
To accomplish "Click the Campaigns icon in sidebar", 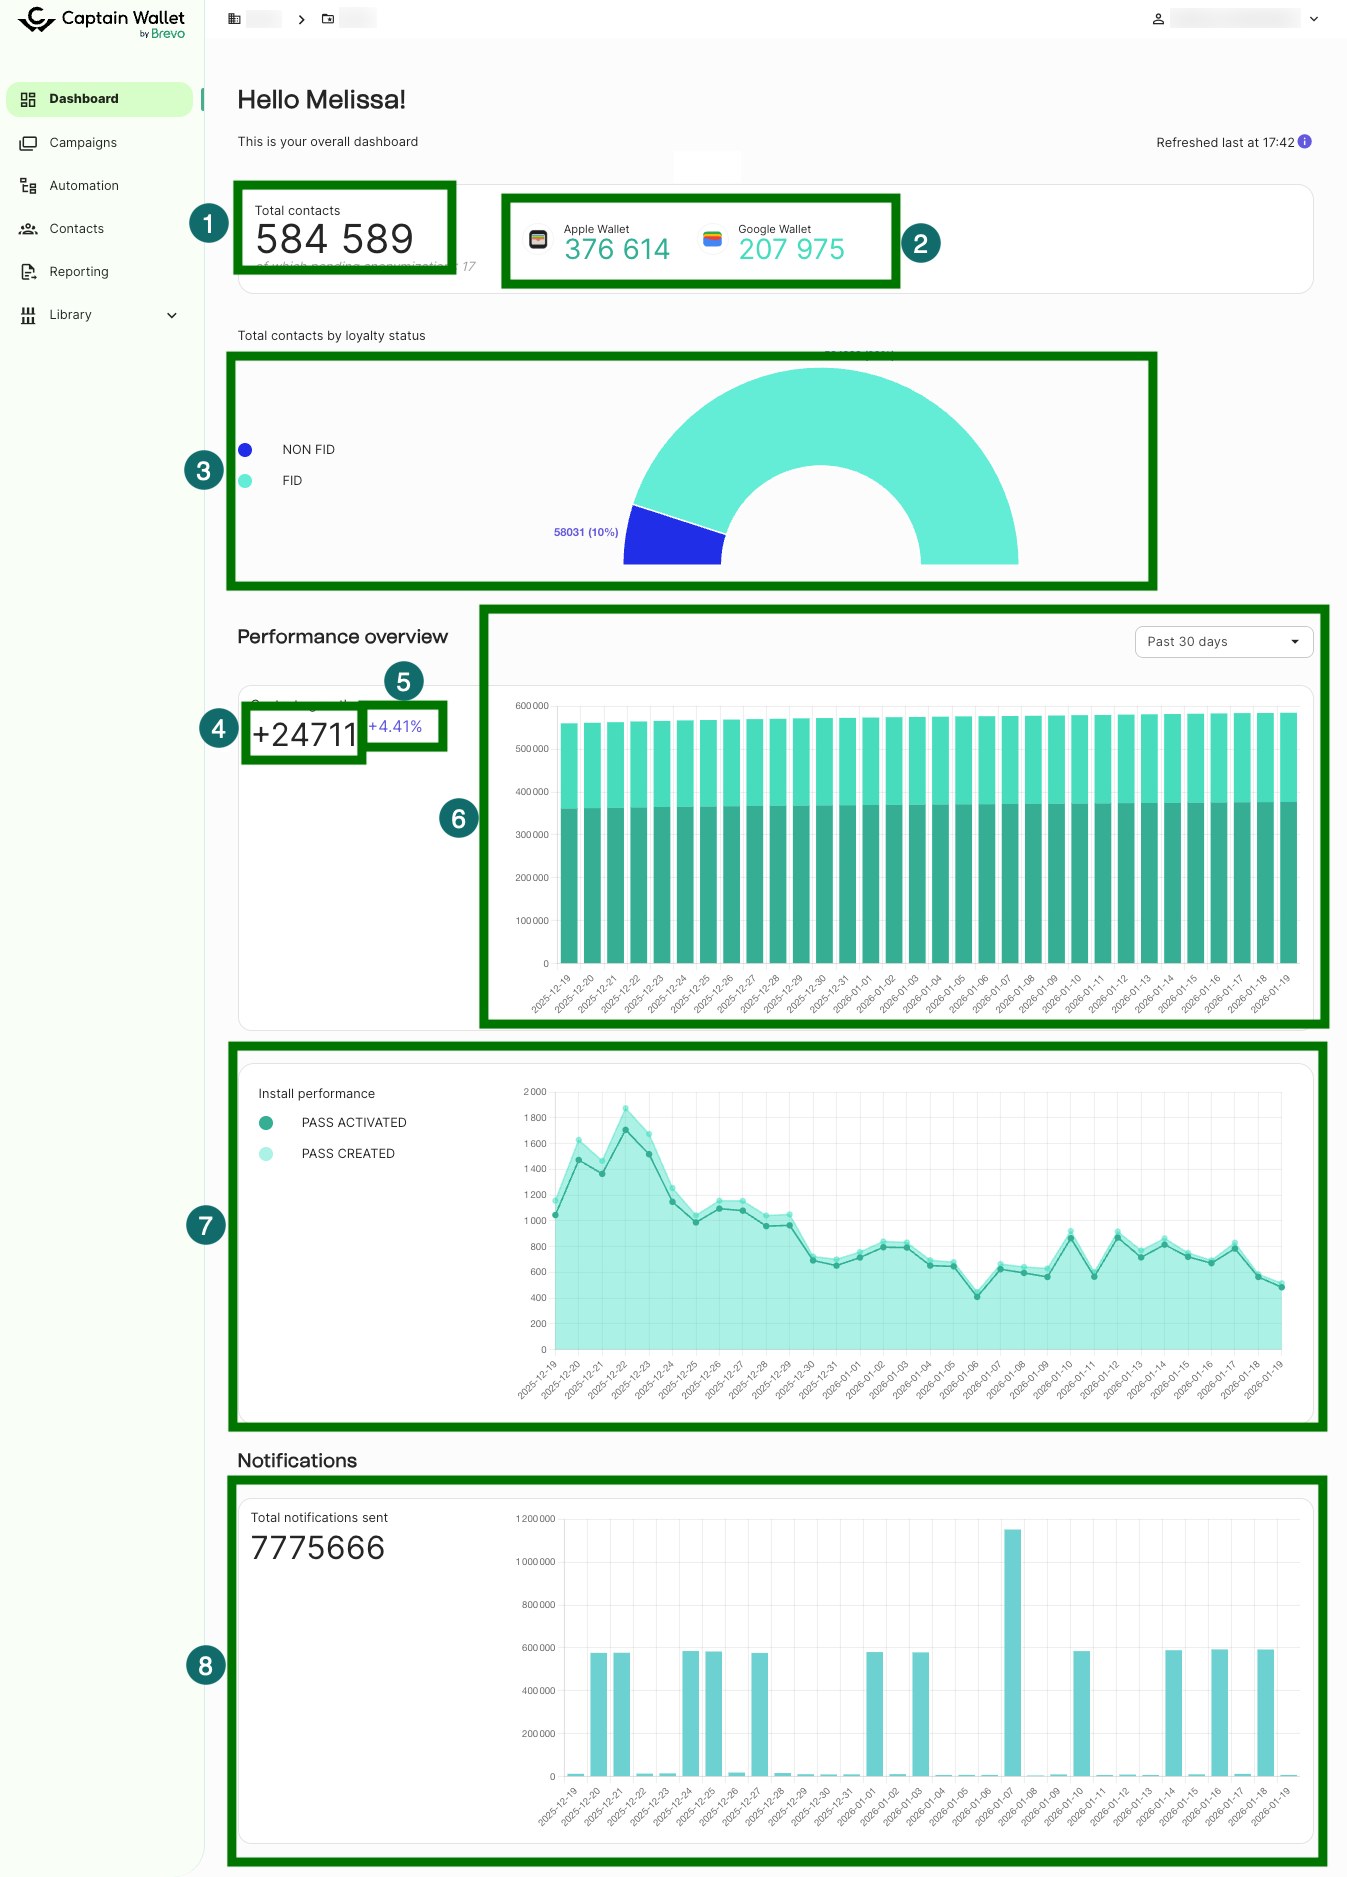I will [28, 143].
